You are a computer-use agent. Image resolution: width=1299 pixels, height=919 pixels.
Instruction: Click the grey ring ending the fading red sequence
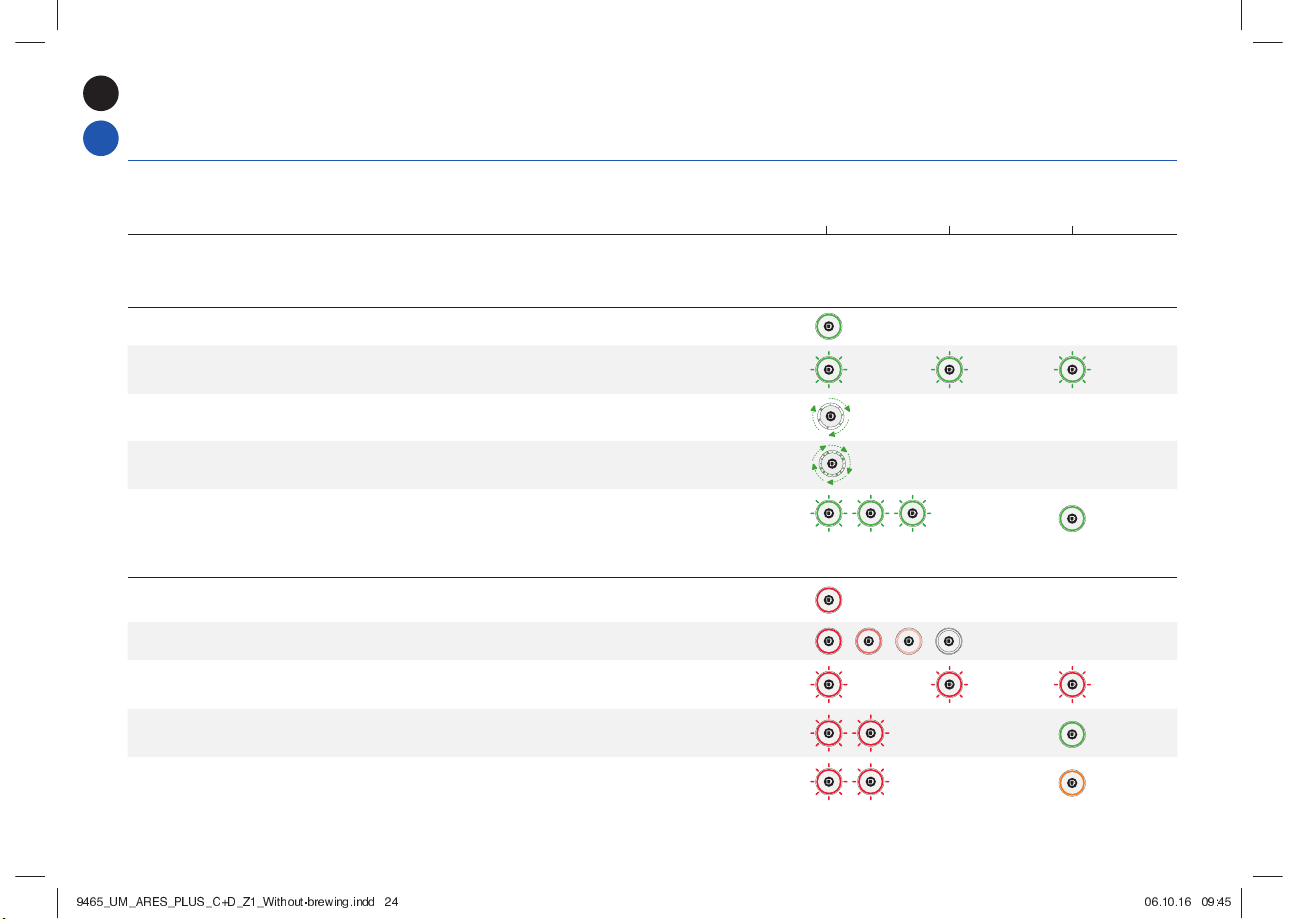[948, 641]
